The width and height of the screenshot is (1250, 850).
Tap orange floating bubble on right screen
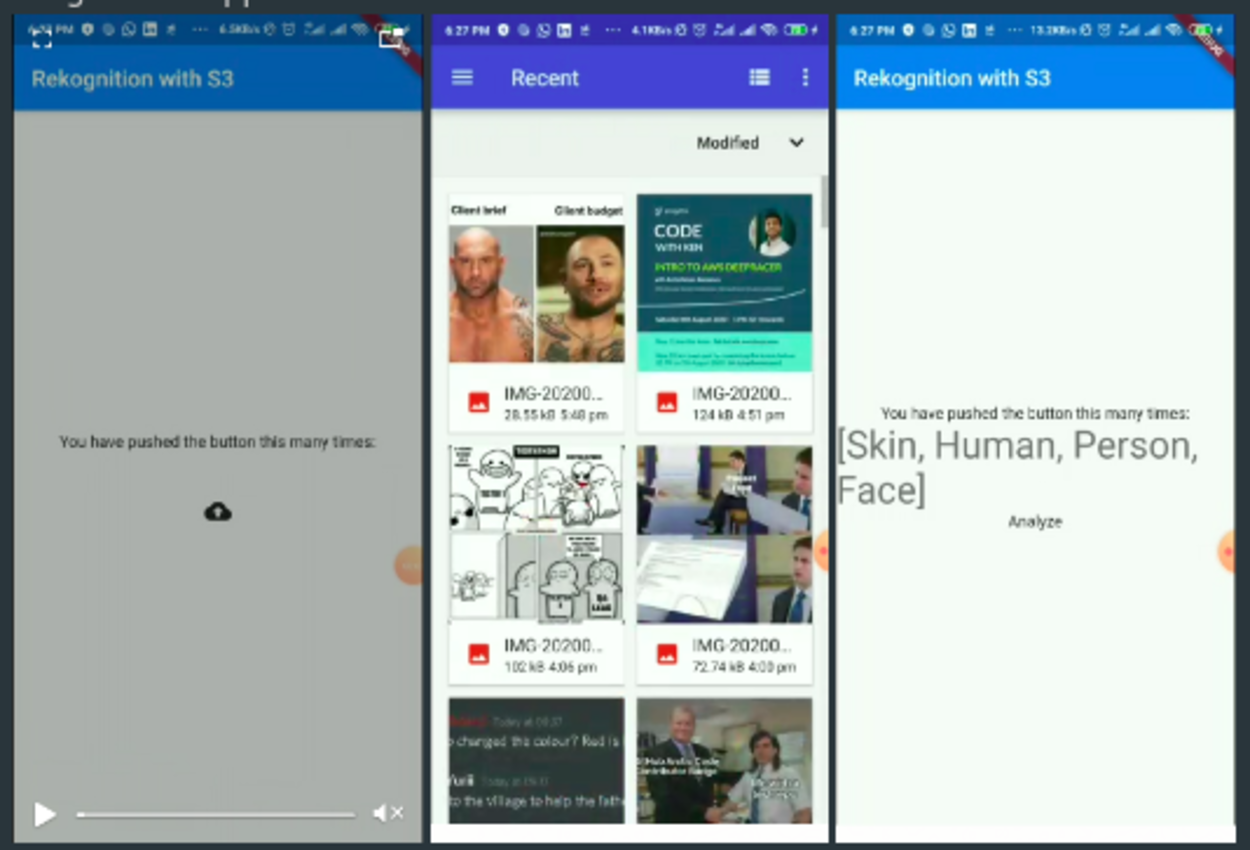1226,552
